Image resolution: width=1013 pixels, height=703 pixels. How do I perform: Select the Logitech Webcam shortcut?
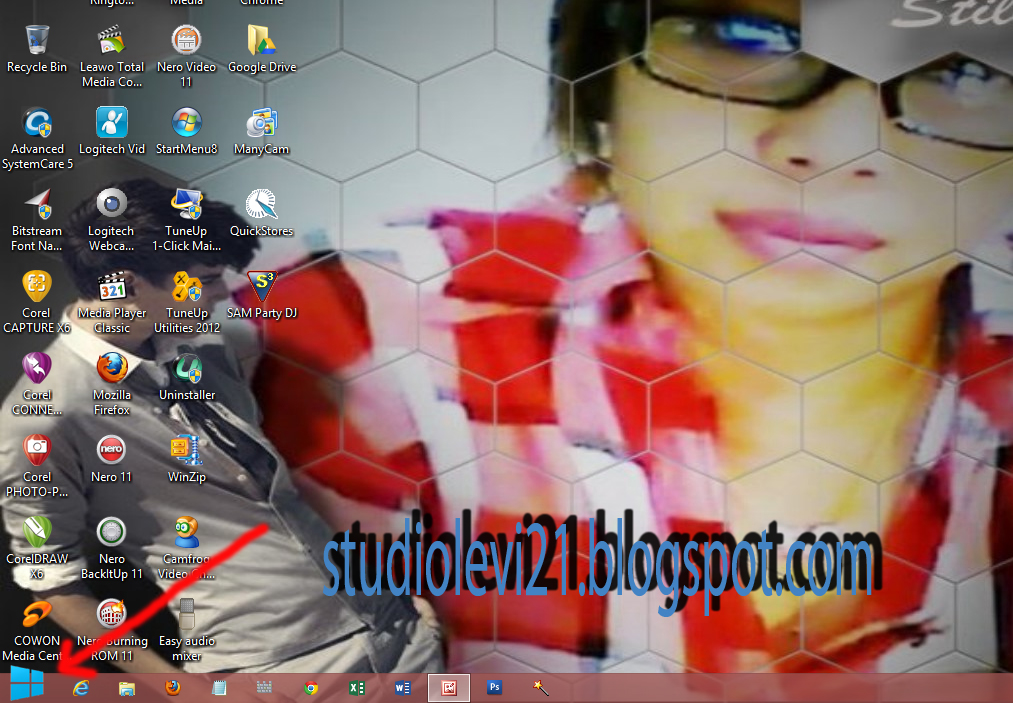click(x=112, y=221)
